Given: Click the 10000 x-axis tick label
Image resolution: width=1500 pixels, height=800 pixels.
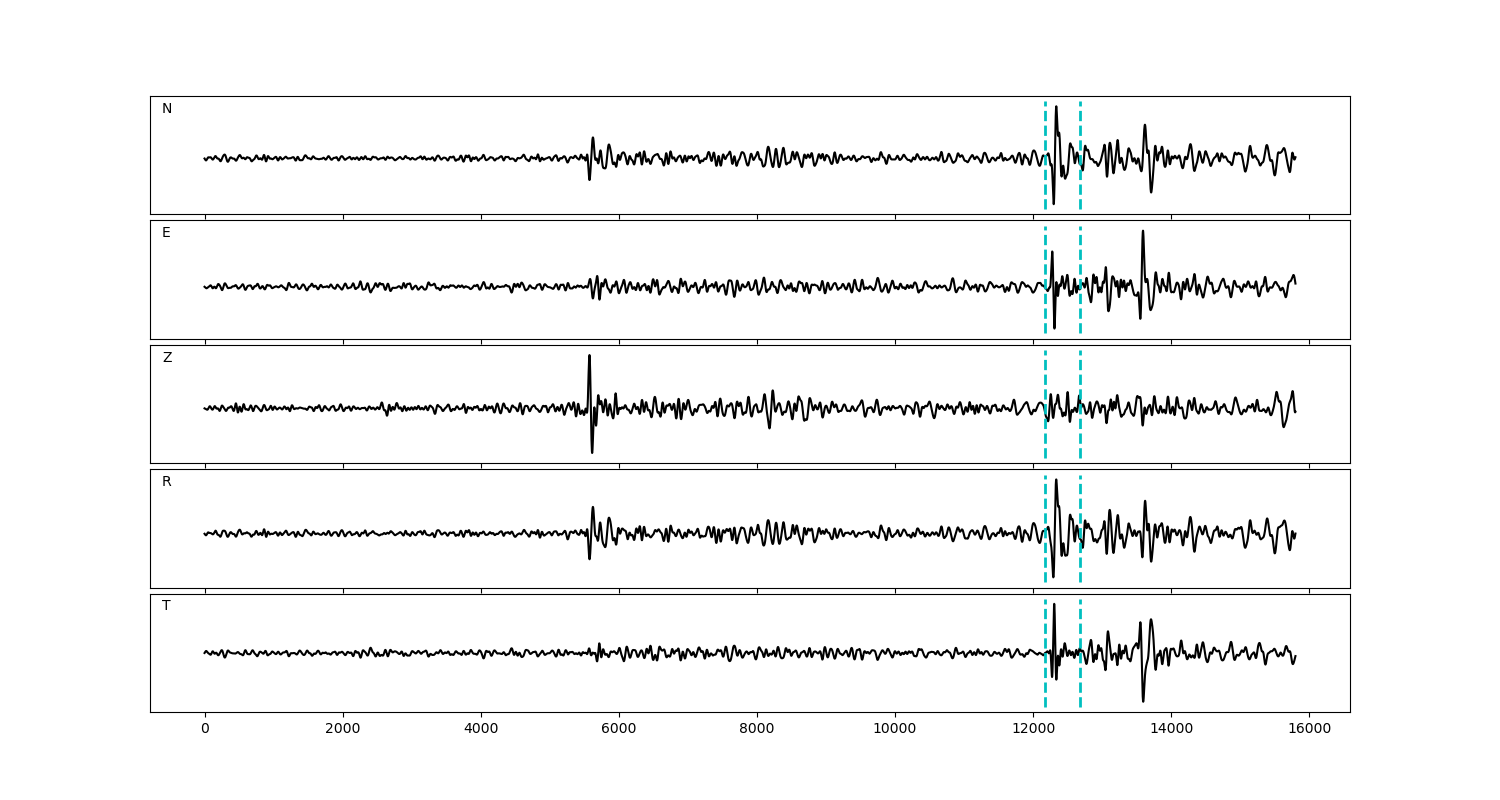Looking at the screenshot, I should coord(895,729).
